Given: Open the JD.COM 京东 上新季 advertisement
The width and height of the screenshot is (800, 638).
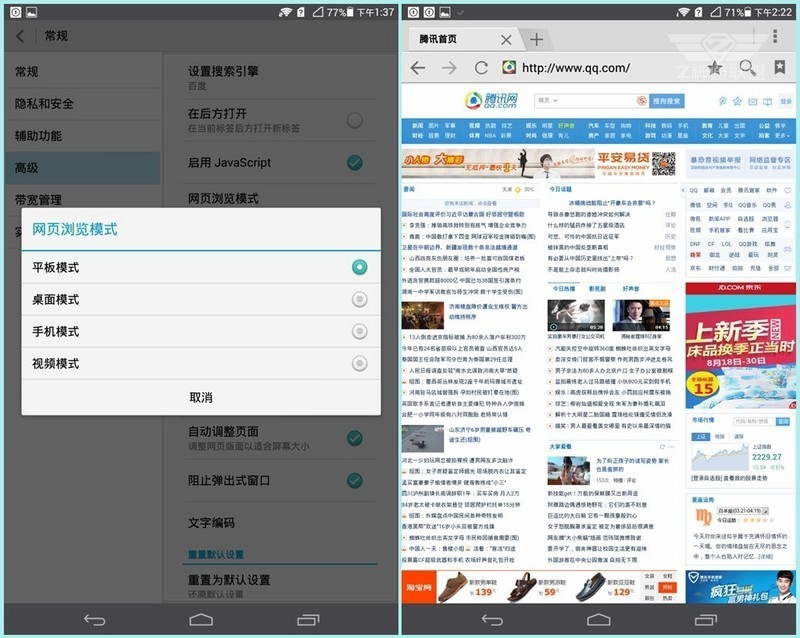Looking at the screenshot, I should 740,346.
